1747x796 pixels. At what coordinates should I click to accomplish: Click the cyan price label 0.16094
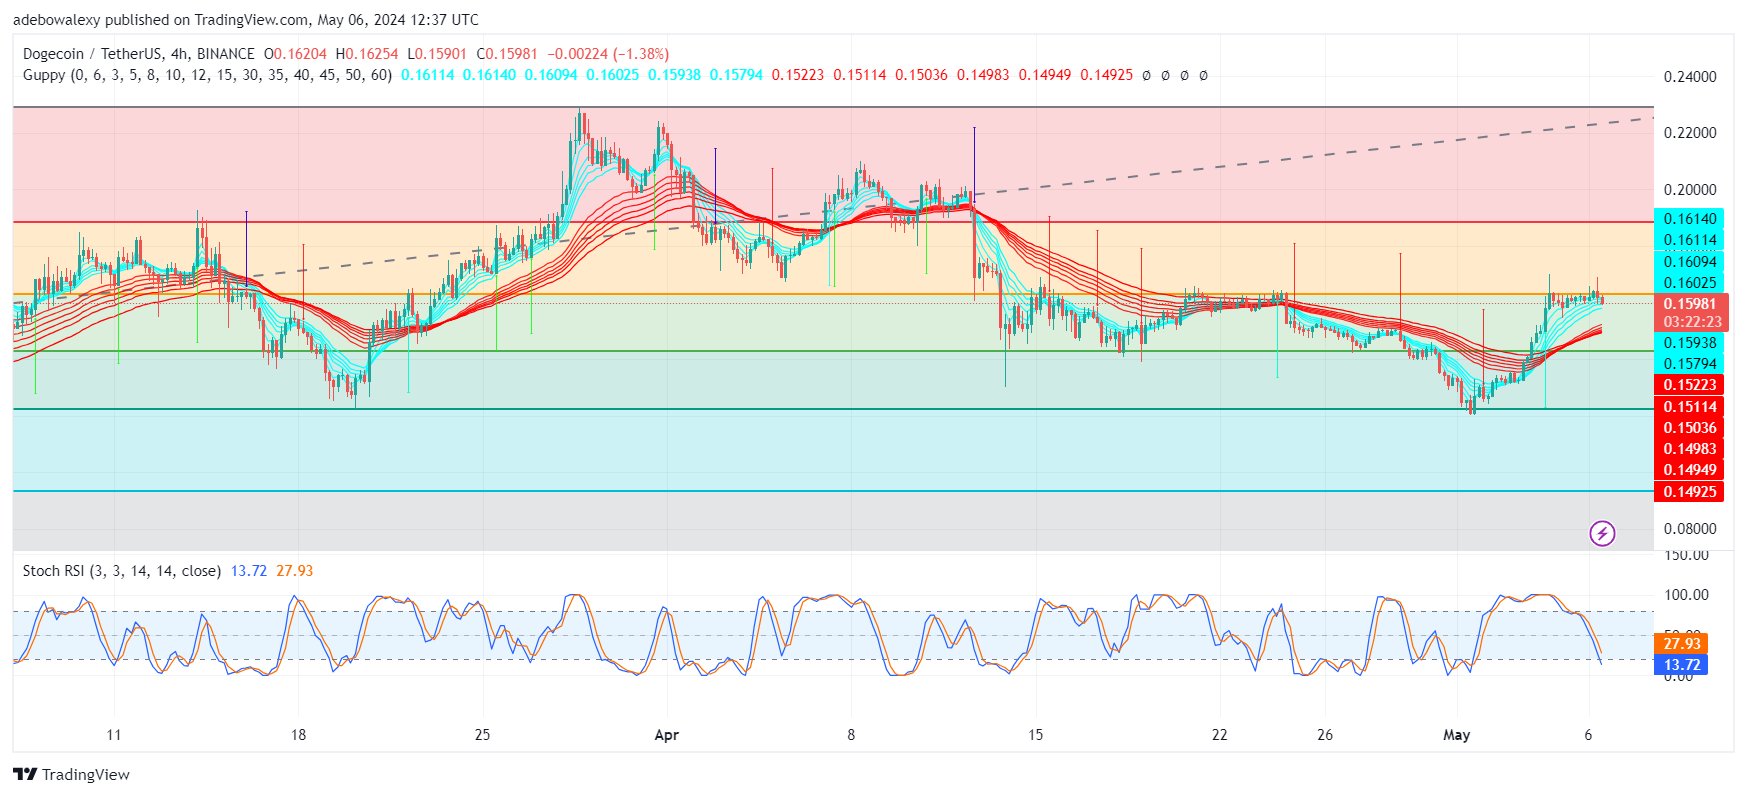(x=1689, y=262)
